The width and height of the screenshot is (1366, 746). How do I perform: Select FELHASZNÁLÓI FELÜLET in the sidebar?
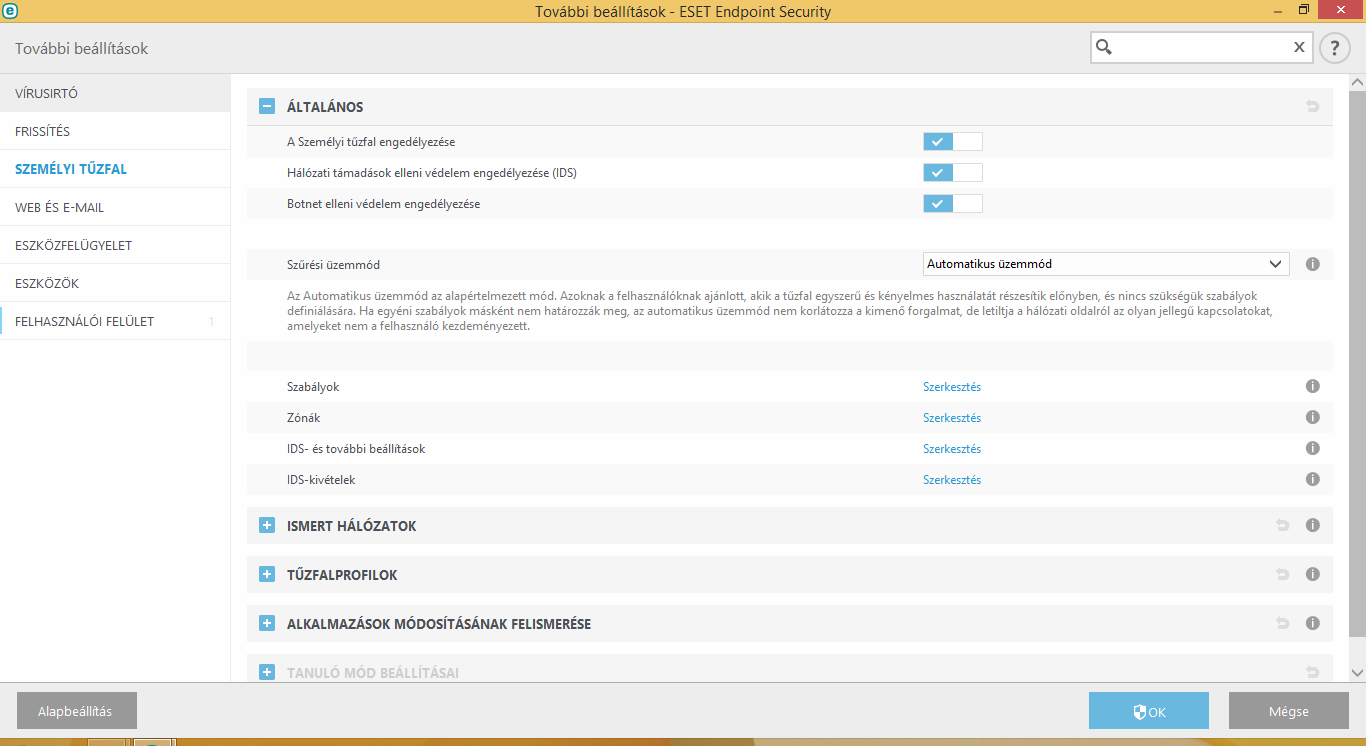pos(115,321)
